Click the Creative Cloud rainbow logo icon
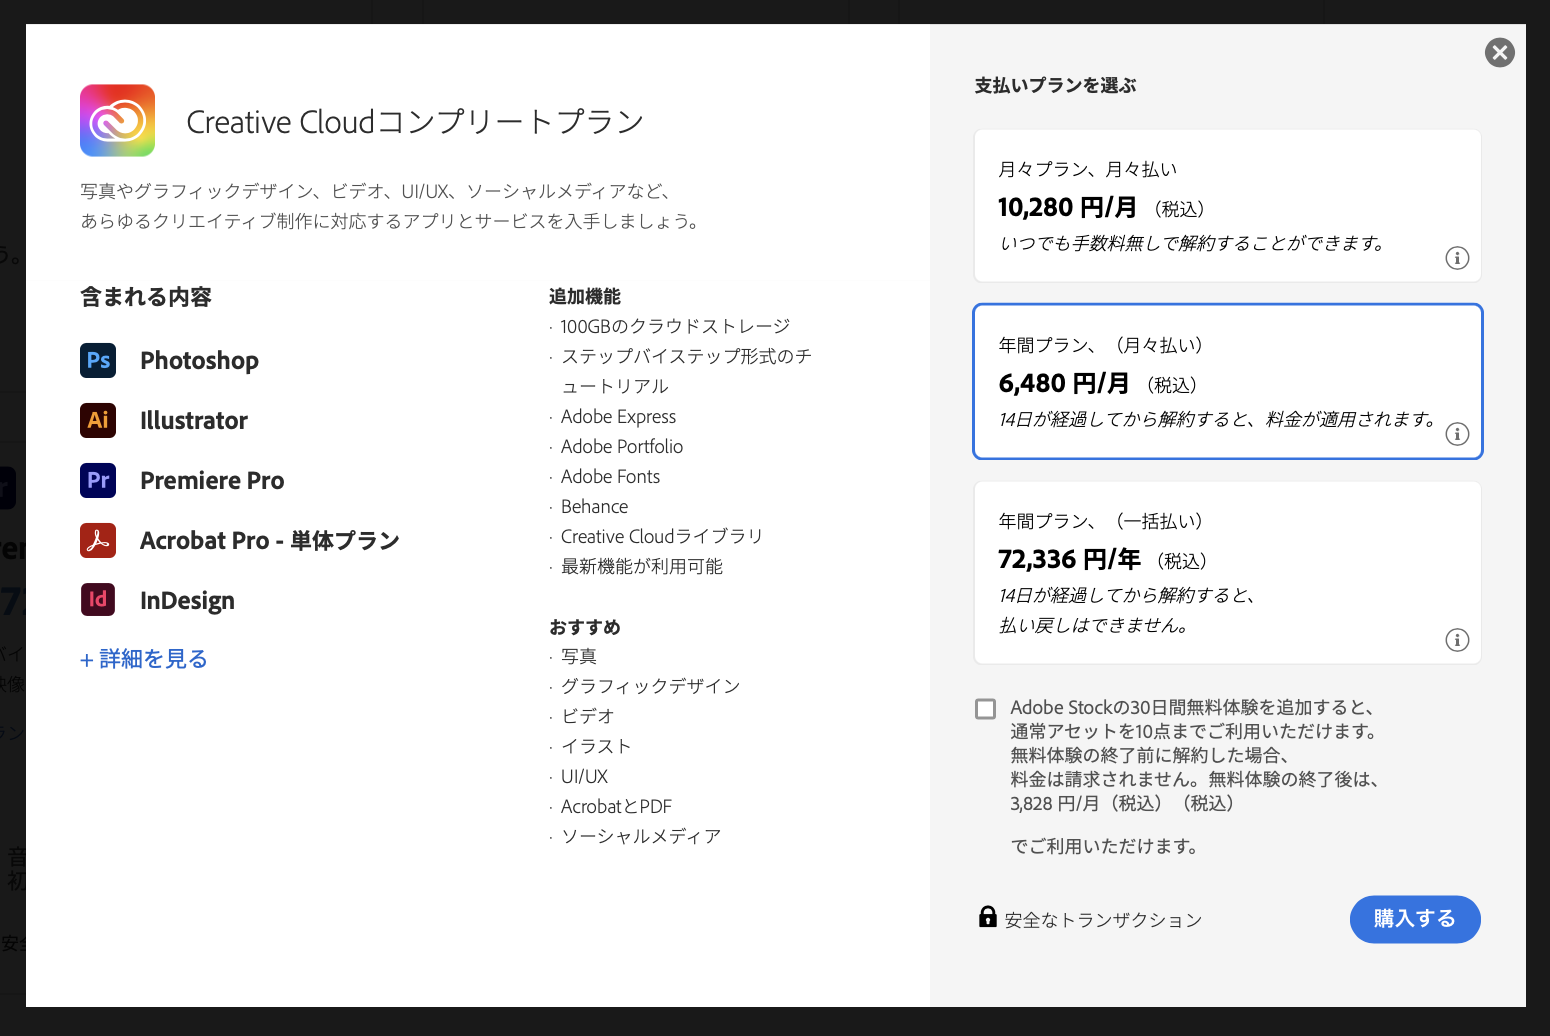1550x1036 pixels. tap(117, 120)
